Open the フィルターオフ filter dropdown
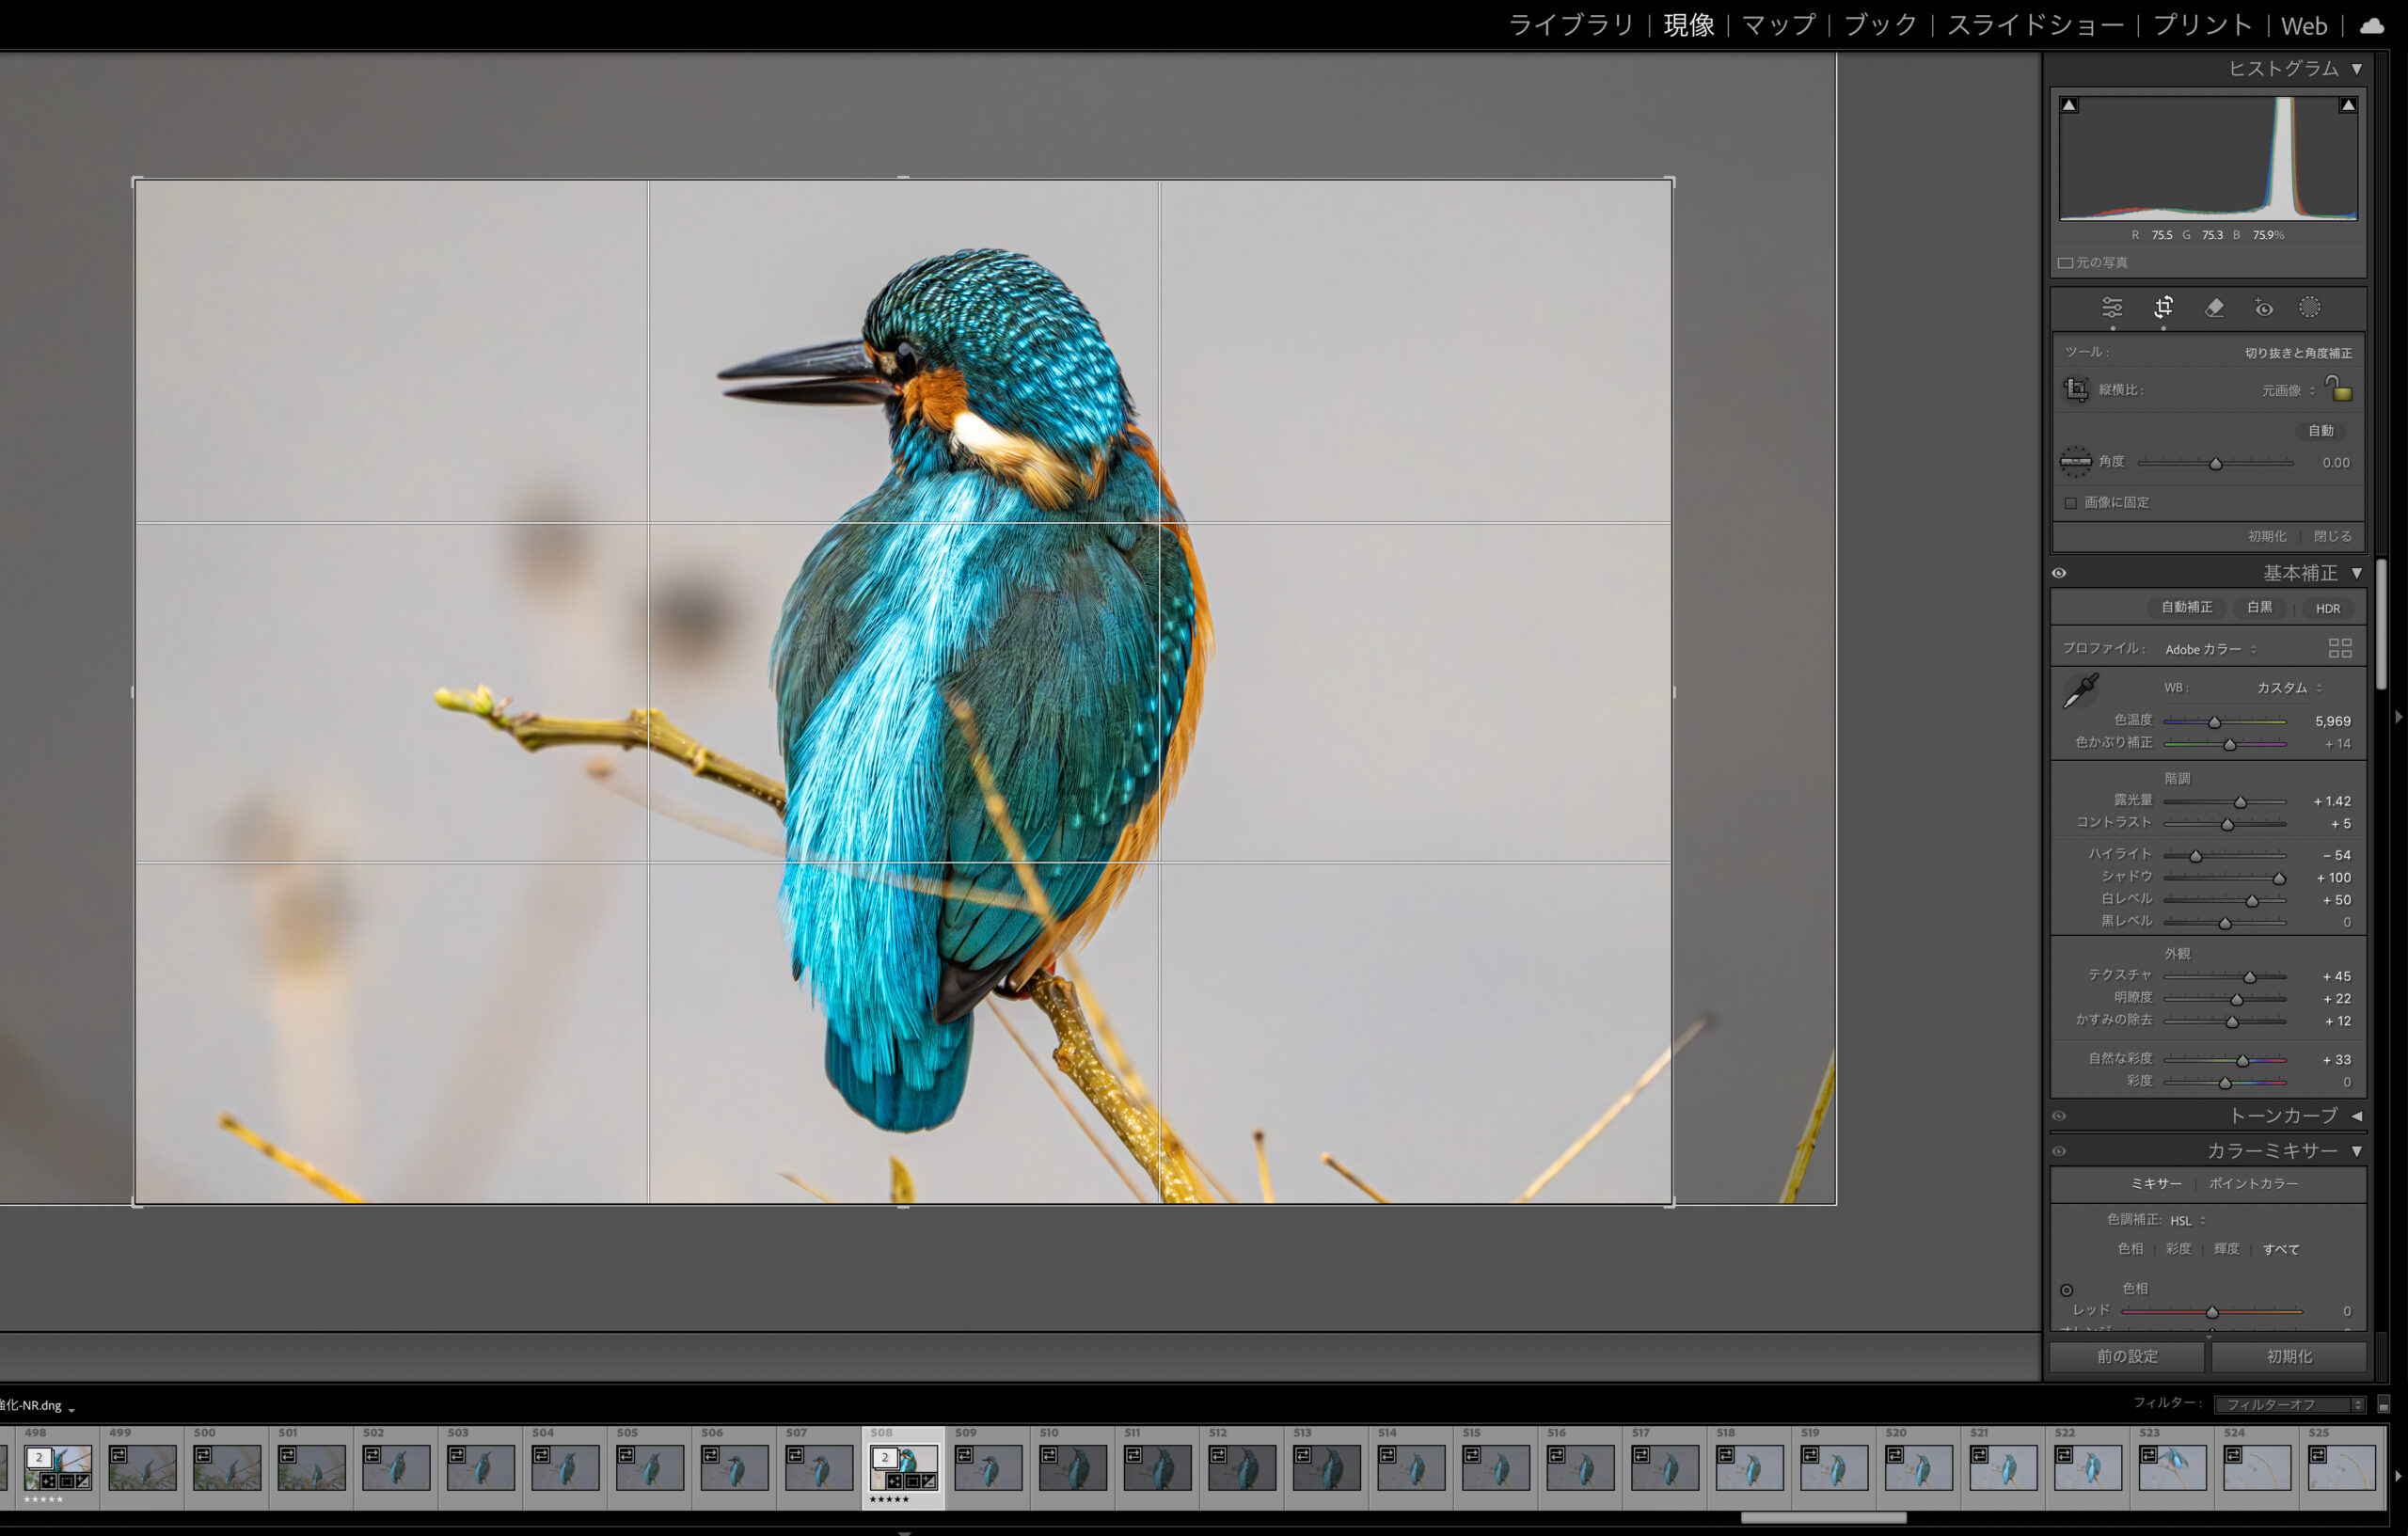This screenshot has height=1536, width=2408. click(x=2289, y=1404)
